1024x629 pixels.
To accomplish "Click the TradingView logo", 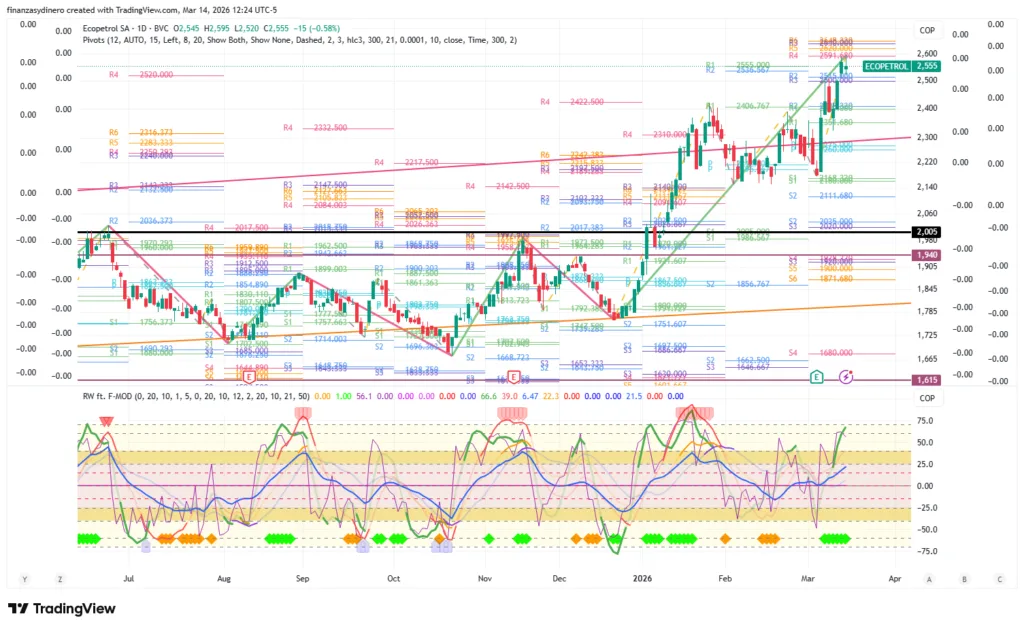I will click(60, 609).
